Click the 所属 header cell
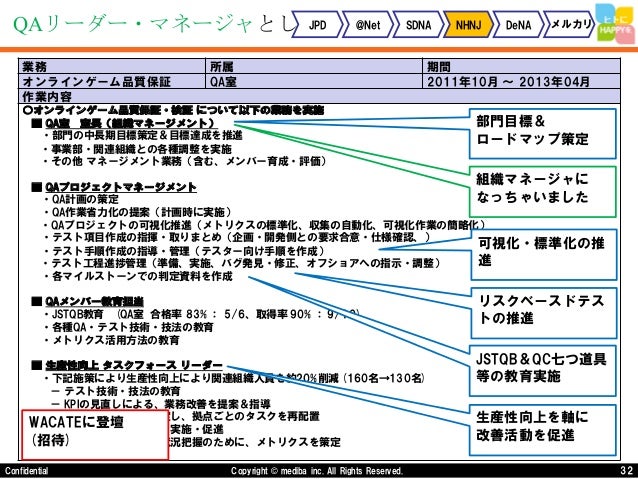Viewport: 638px width, 479px height. [314, 66]
